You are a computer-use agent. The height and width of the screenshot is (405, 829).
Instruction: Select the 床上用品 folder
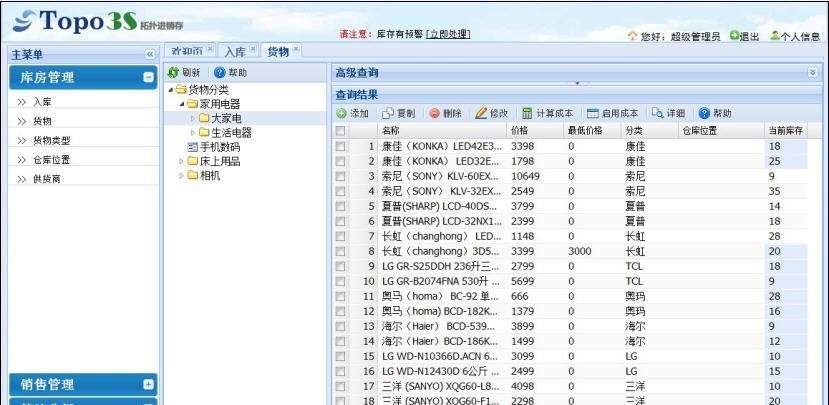[x=214, y=161]
